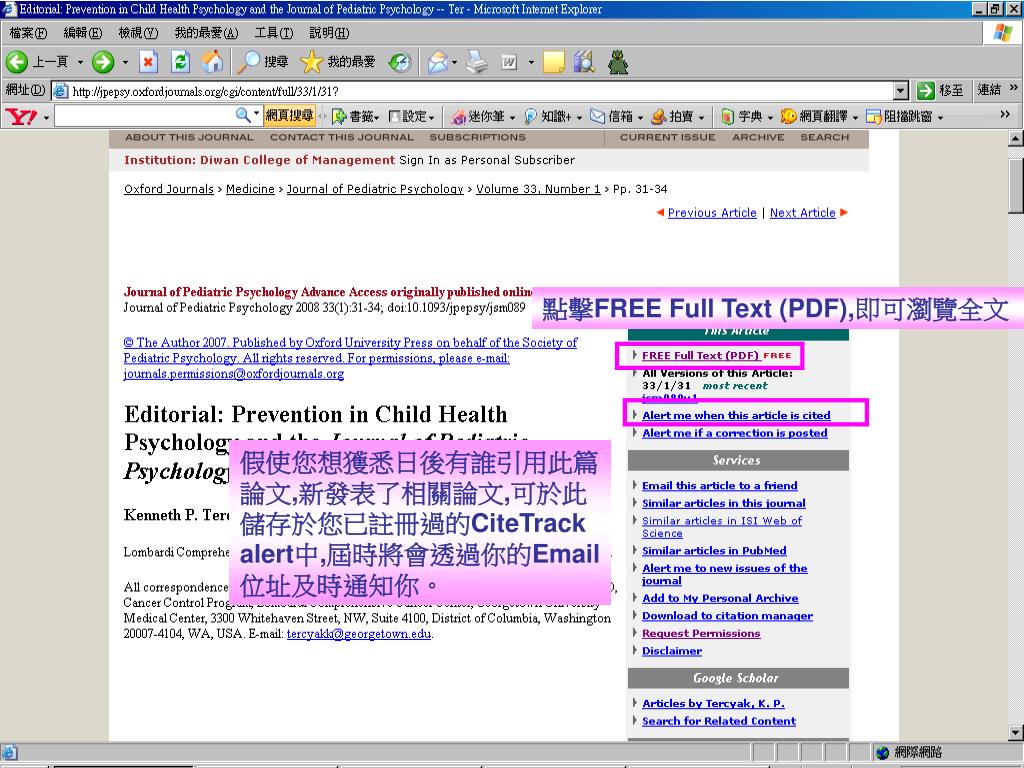Click the Journal of Pediatric Psychology breadcrumb

tap(375, 189)
